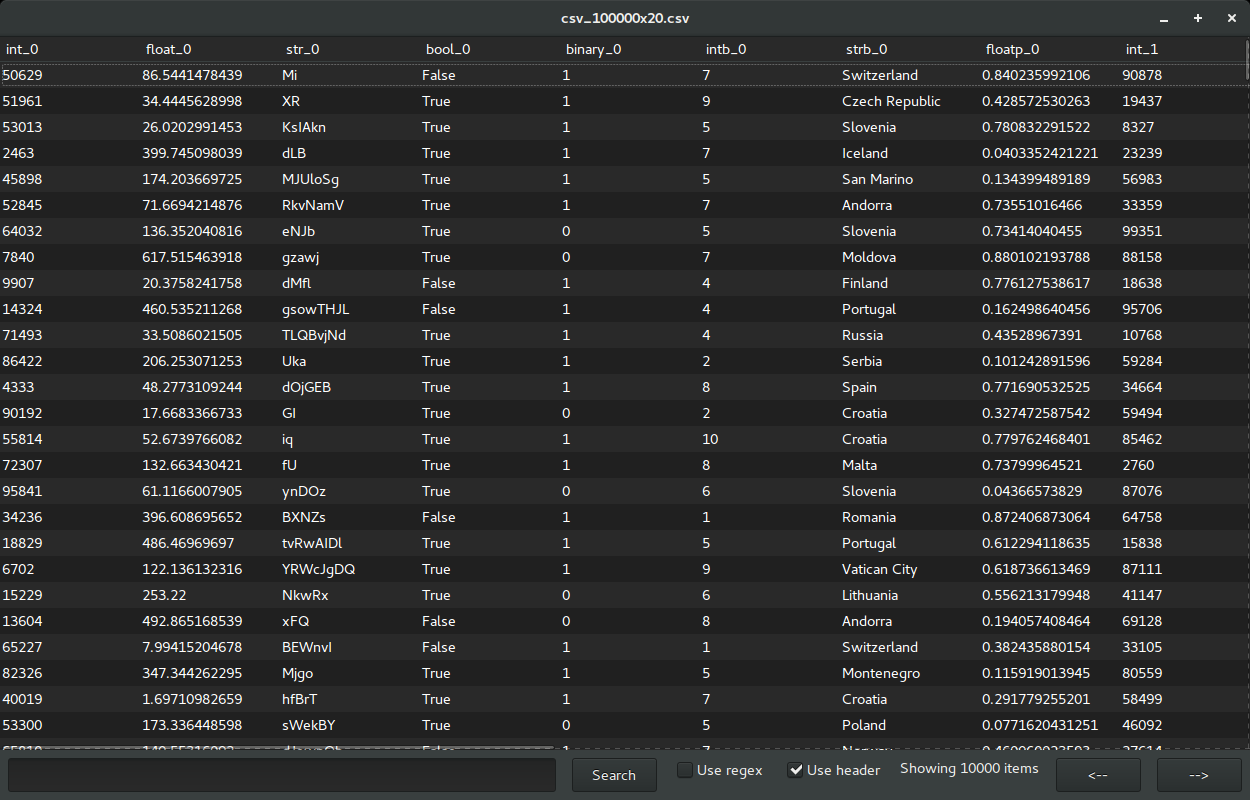Select the strb_0 column header
Viewport: 1250px width, 800px height.
click(x=910, y=49)
